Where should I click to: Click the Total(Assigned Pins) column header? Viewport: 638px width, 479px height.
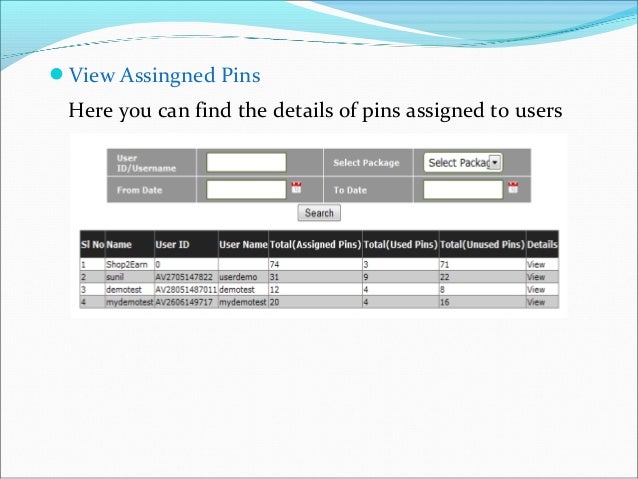click(x=315, y=244)
